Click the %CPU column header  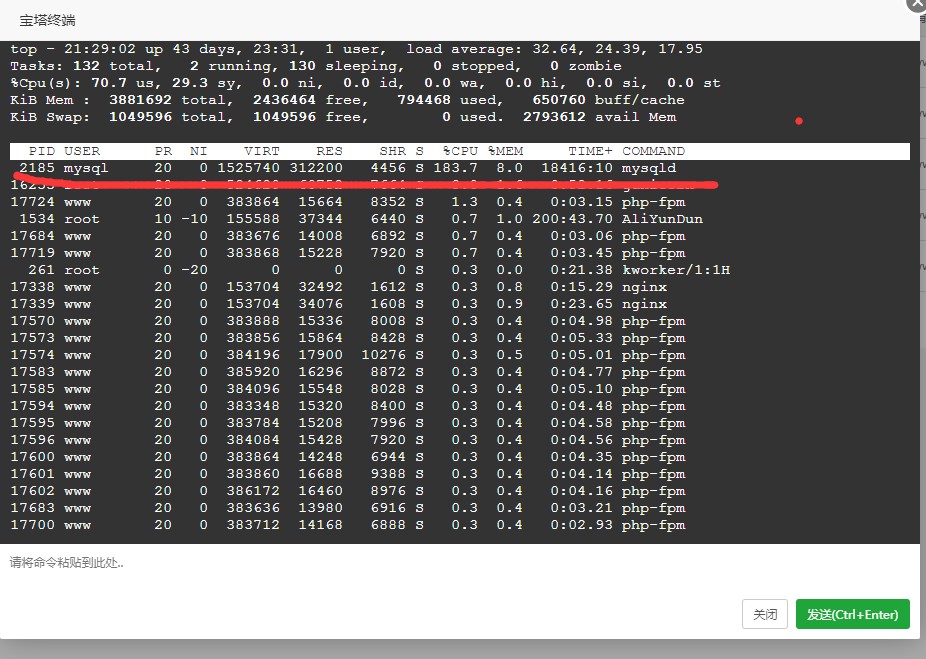[461, 152]
